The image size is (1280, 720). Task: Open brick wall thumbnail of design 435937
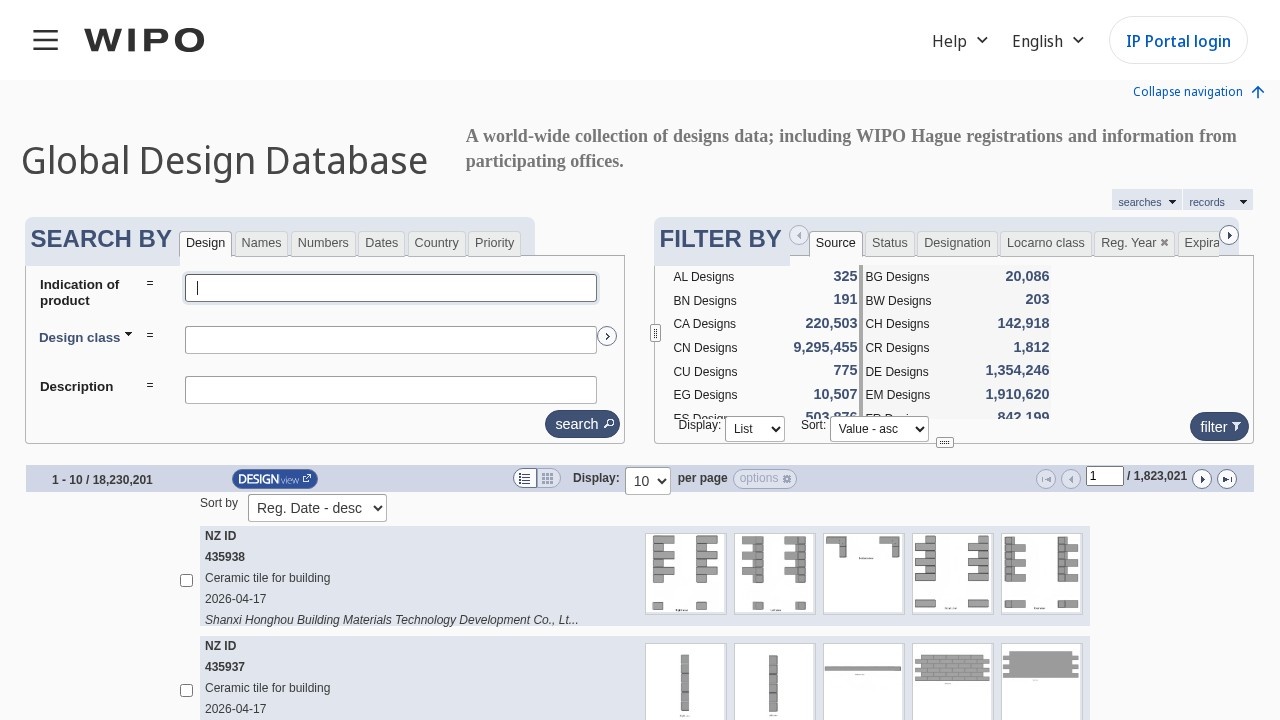(x=952, y=681)
